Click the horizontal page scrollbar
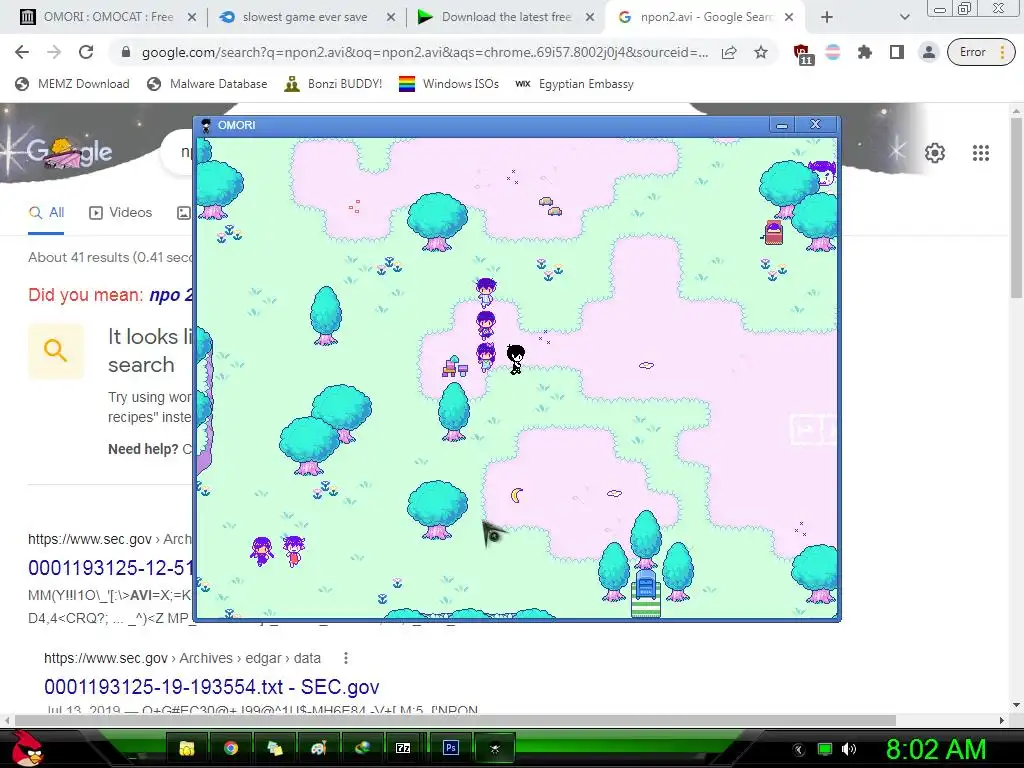Viewport: 1024px width, 768px height. click(455, 720)
